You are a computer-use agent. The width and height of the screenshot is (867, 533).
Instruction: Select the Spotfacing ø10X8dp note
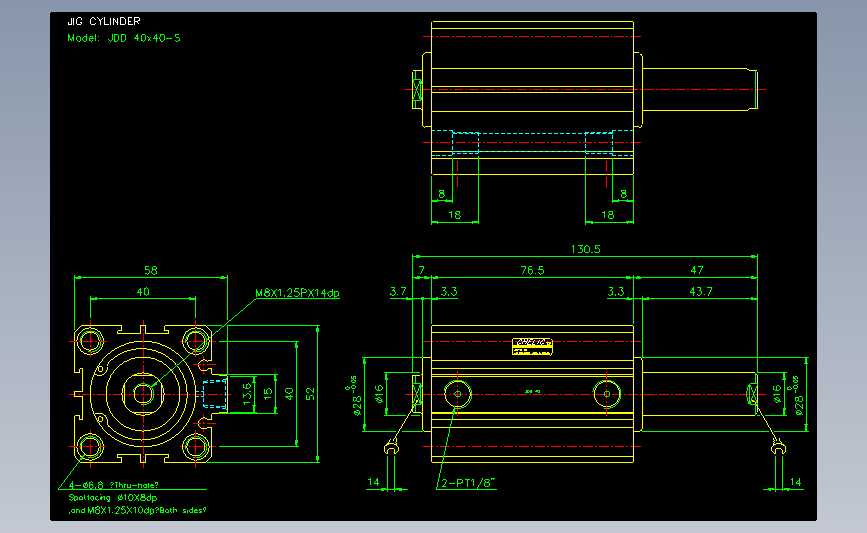click(113, 498)
